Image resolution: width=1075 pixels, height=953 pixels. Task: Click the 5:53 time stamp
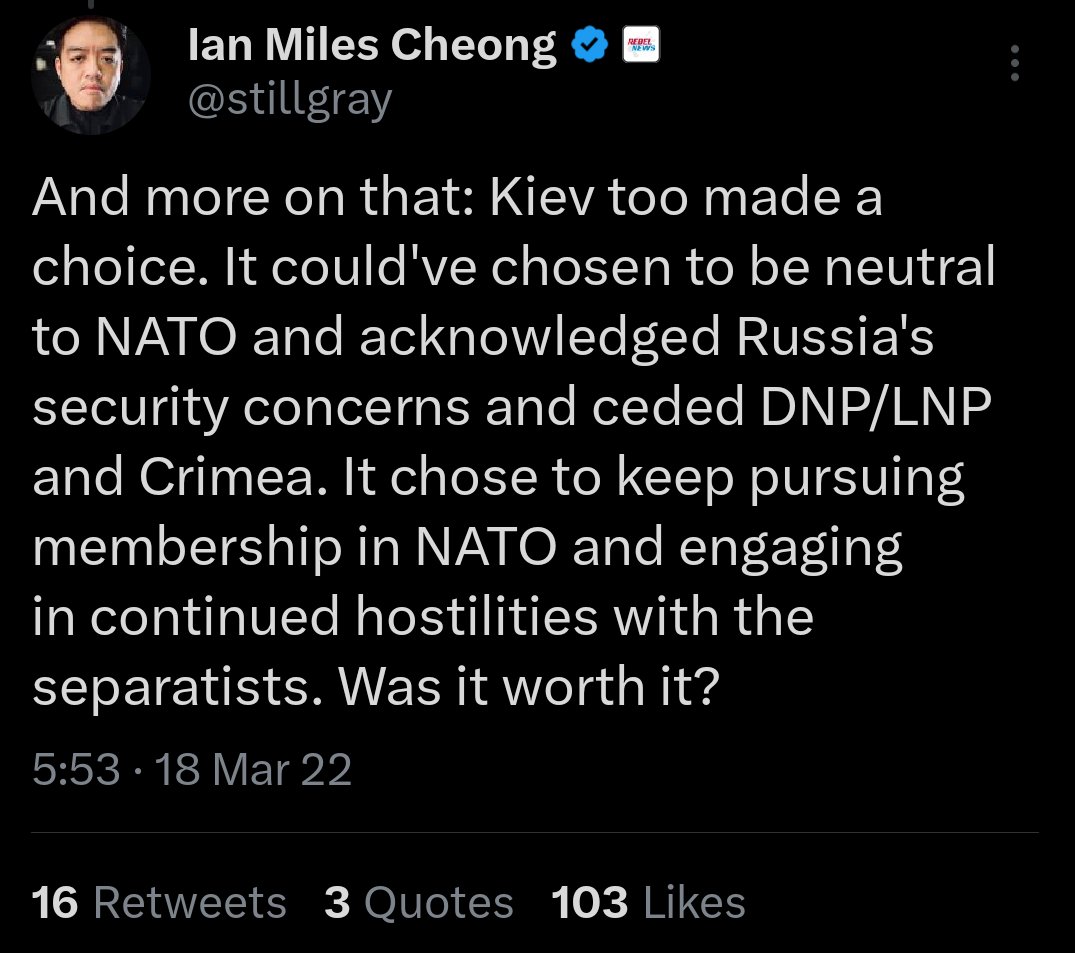(76, 769)
